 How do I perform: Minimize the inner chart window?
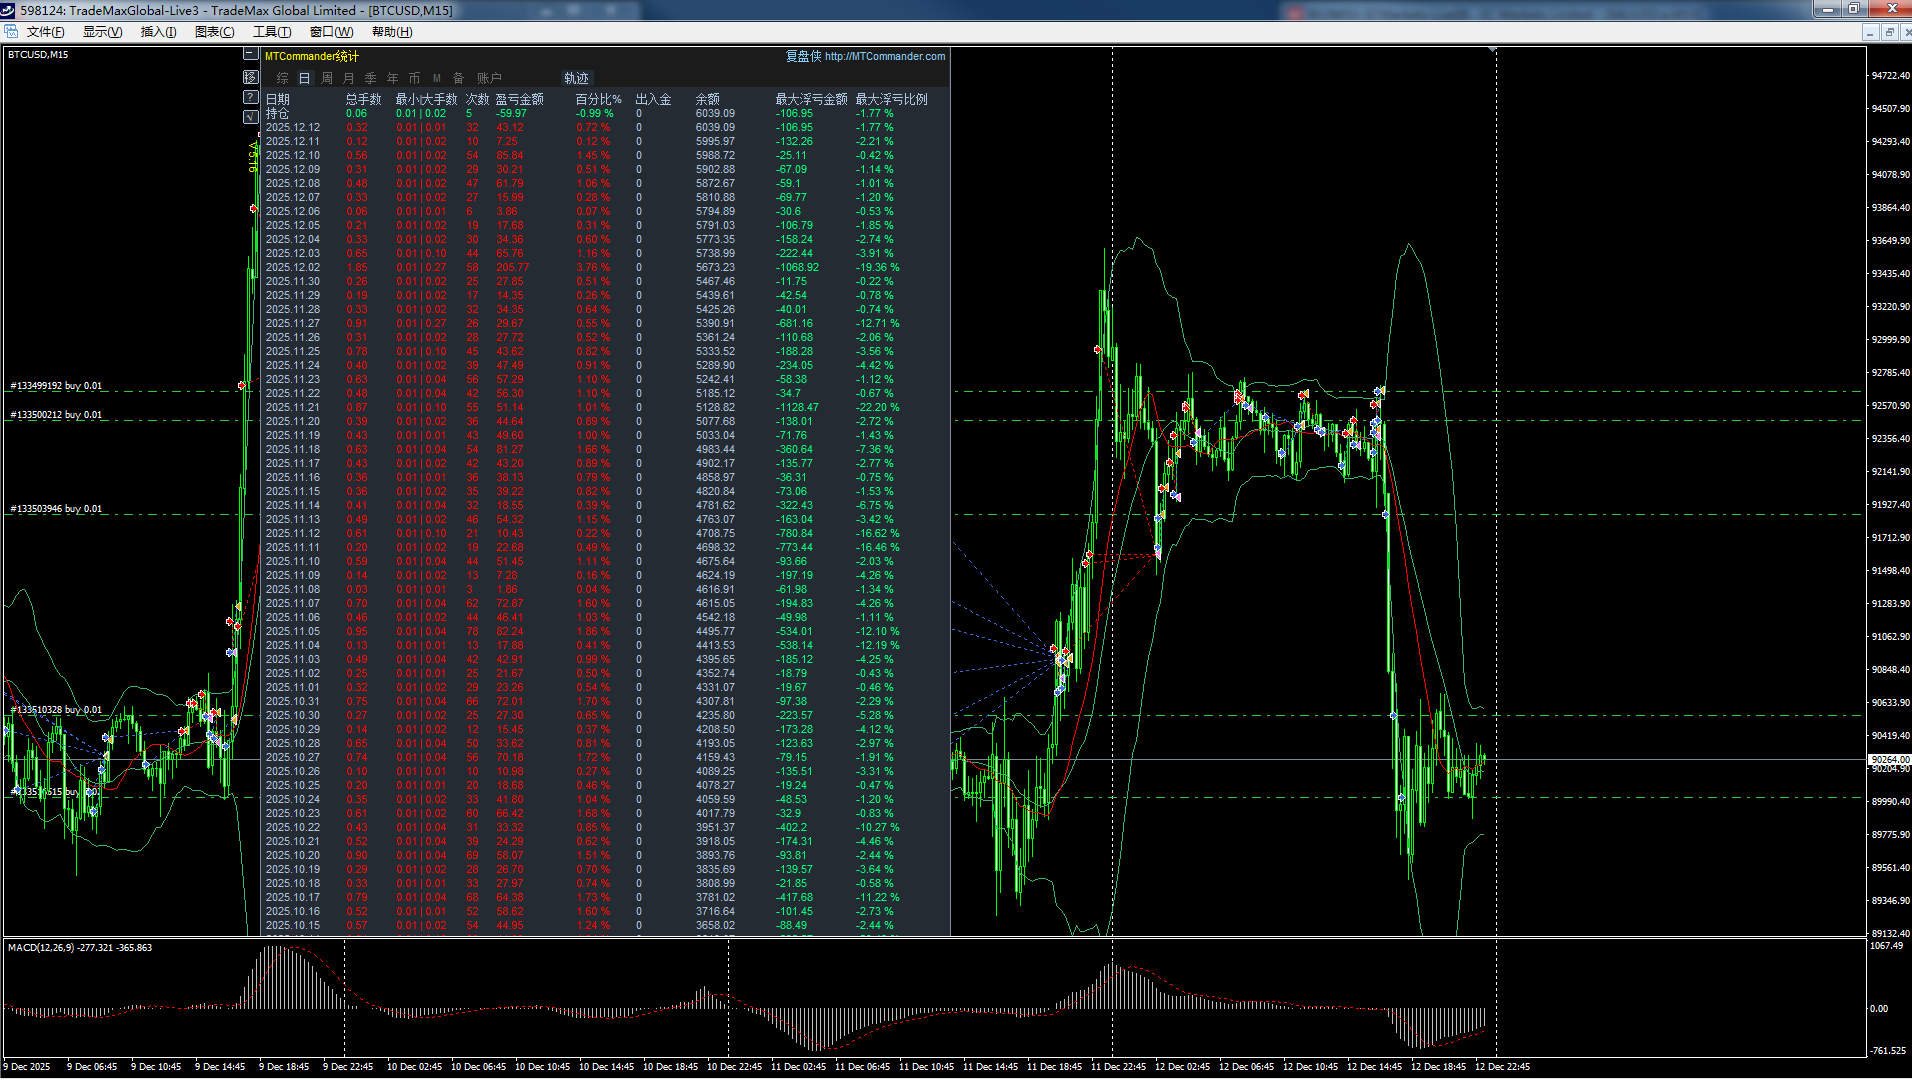[1869, 32]
